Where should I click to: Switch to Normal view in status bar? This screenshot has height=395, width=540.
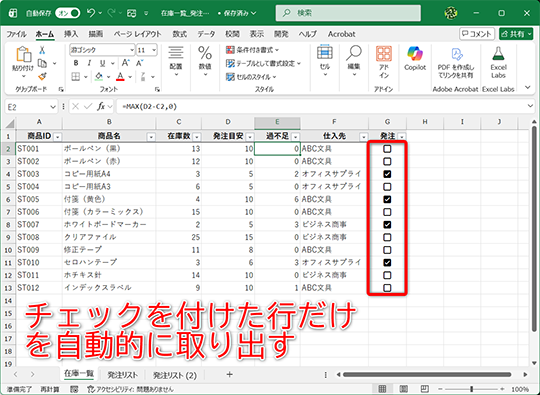(x=382, y=389)
